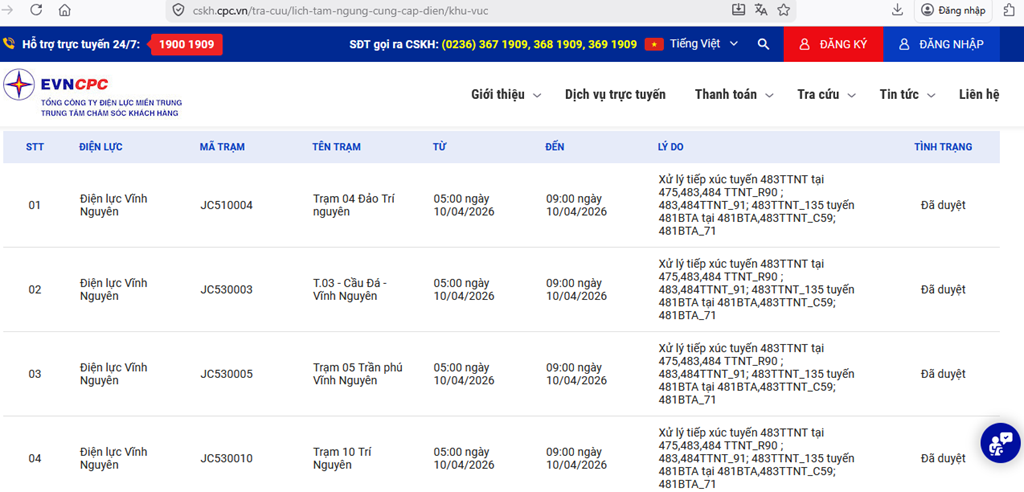1024x492 pixels.
Task: Open the Tin tức menu
Action: (906, 95)
